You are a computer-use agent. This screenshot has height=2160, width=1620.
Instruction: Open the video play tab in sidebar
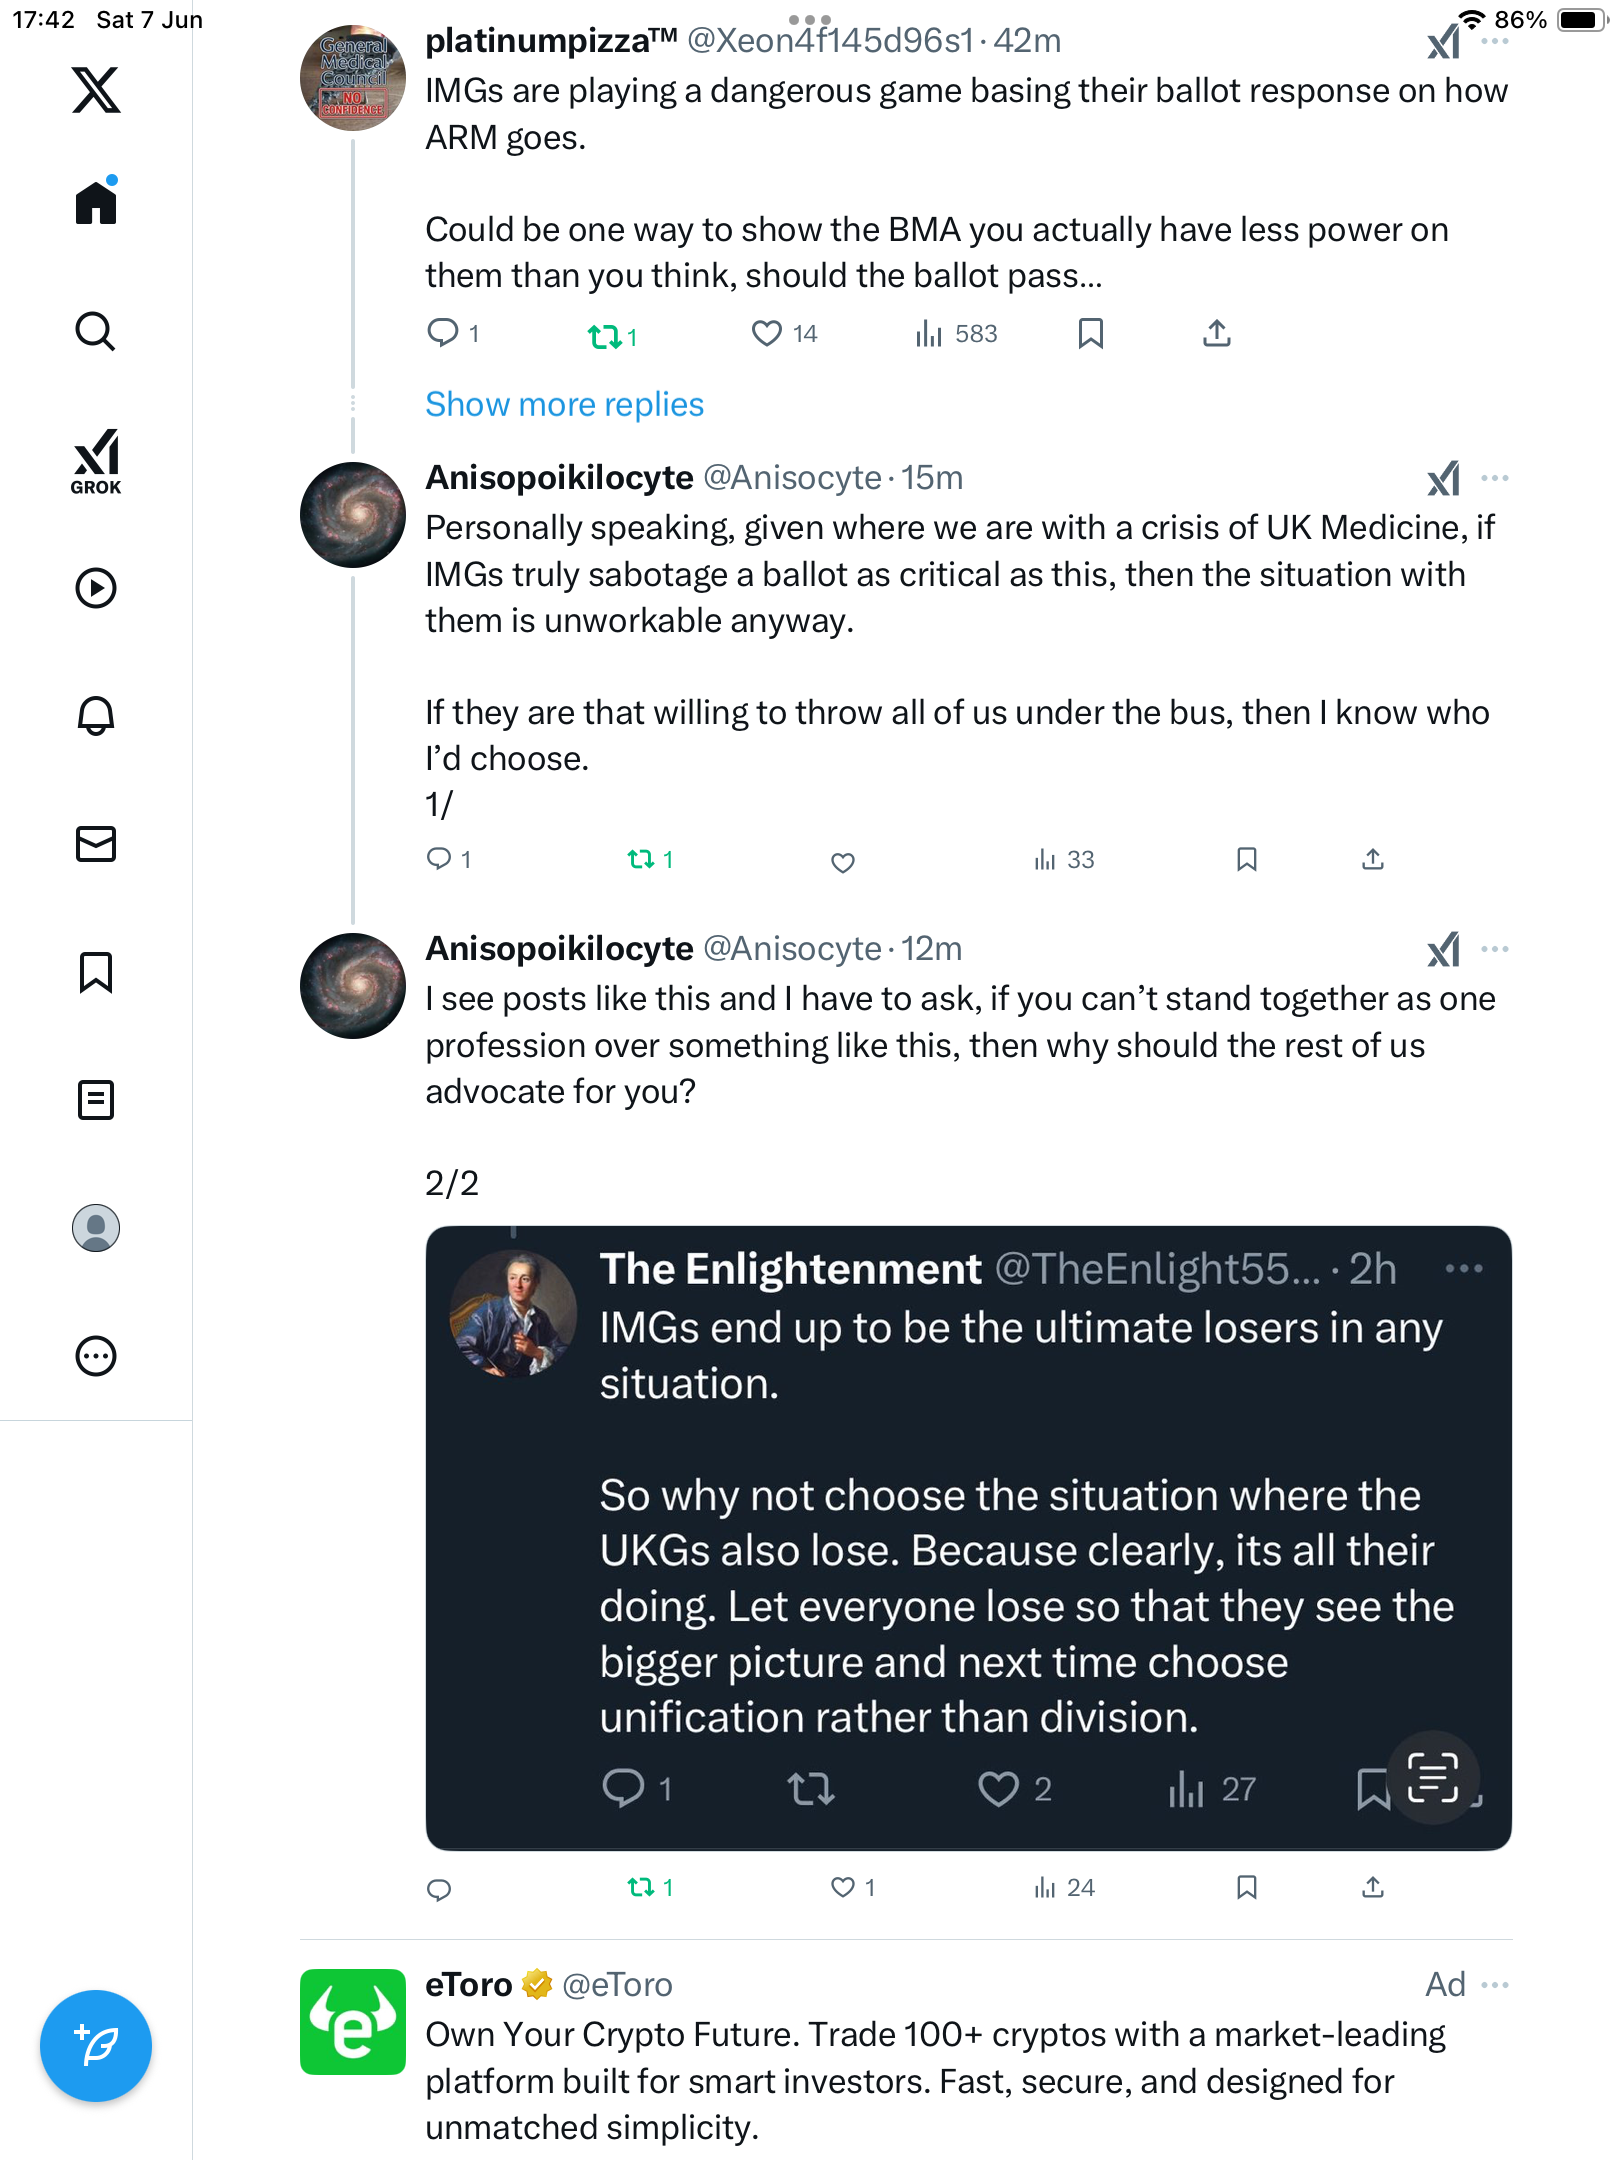tap(96, 588)
